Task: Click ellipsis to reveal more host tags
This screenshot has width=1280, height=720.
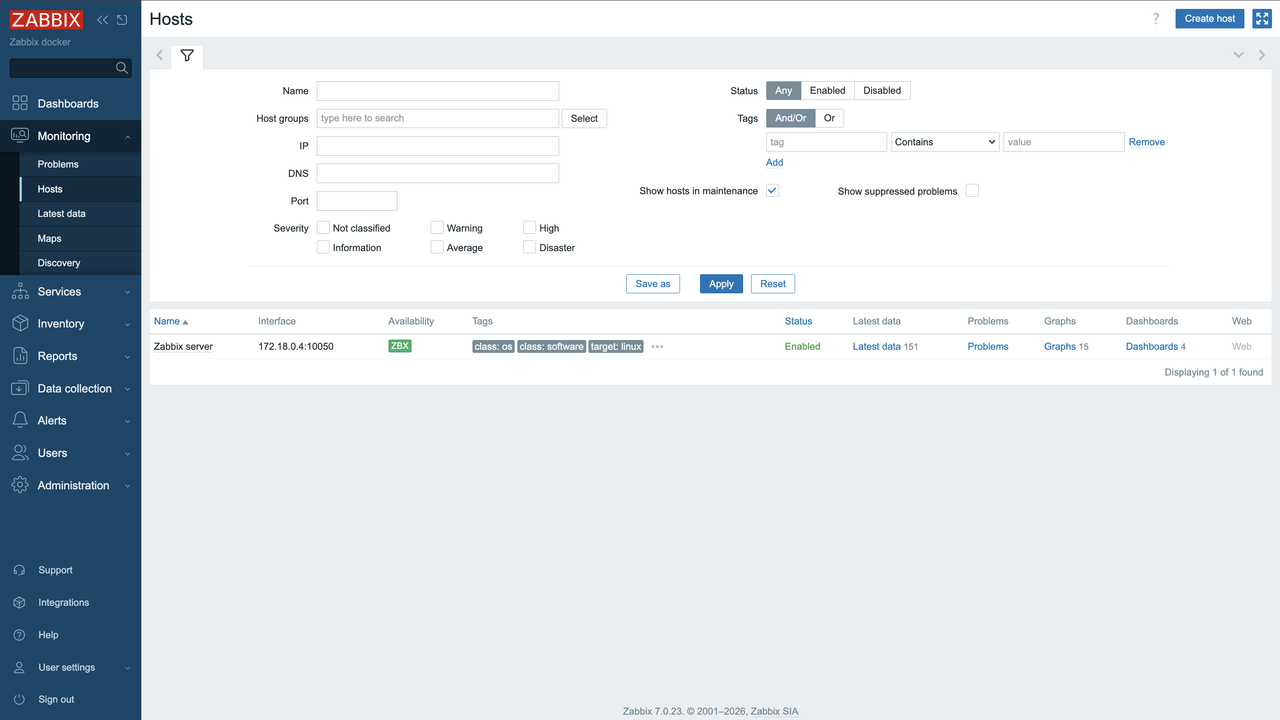Action: (657, 346)
